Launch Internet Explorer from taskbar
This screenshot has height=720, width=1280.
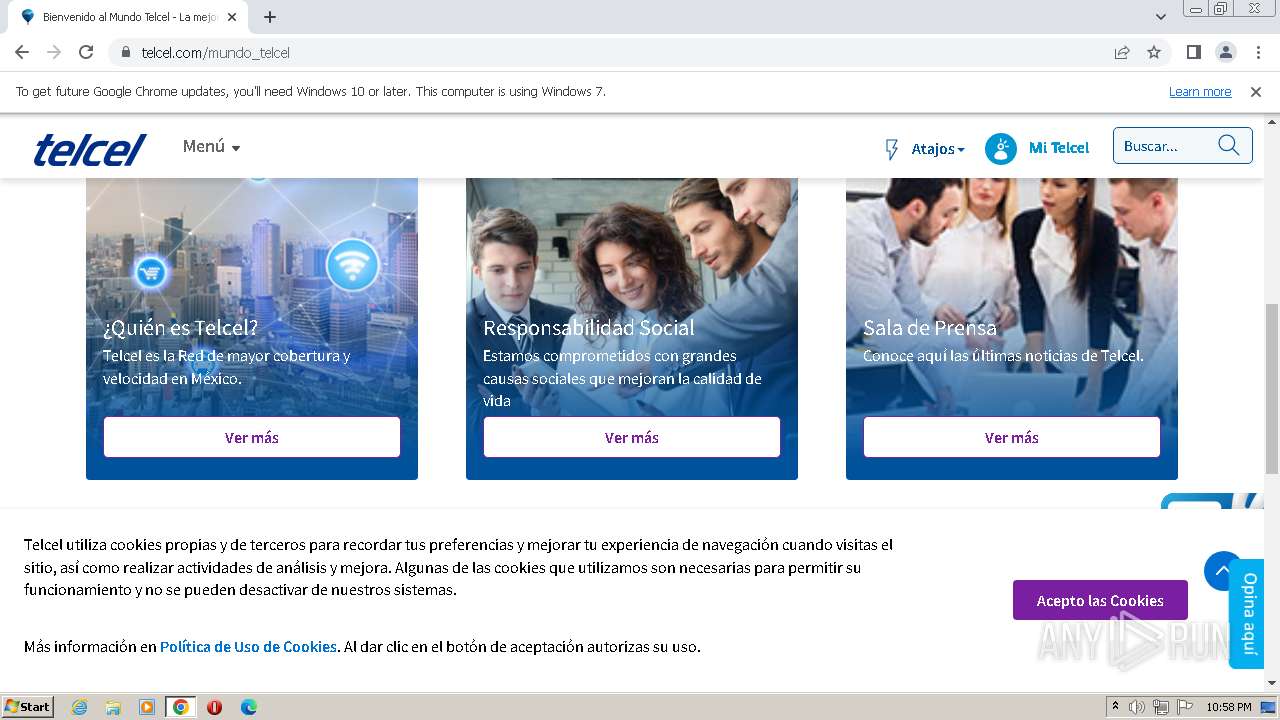(79, 707)
